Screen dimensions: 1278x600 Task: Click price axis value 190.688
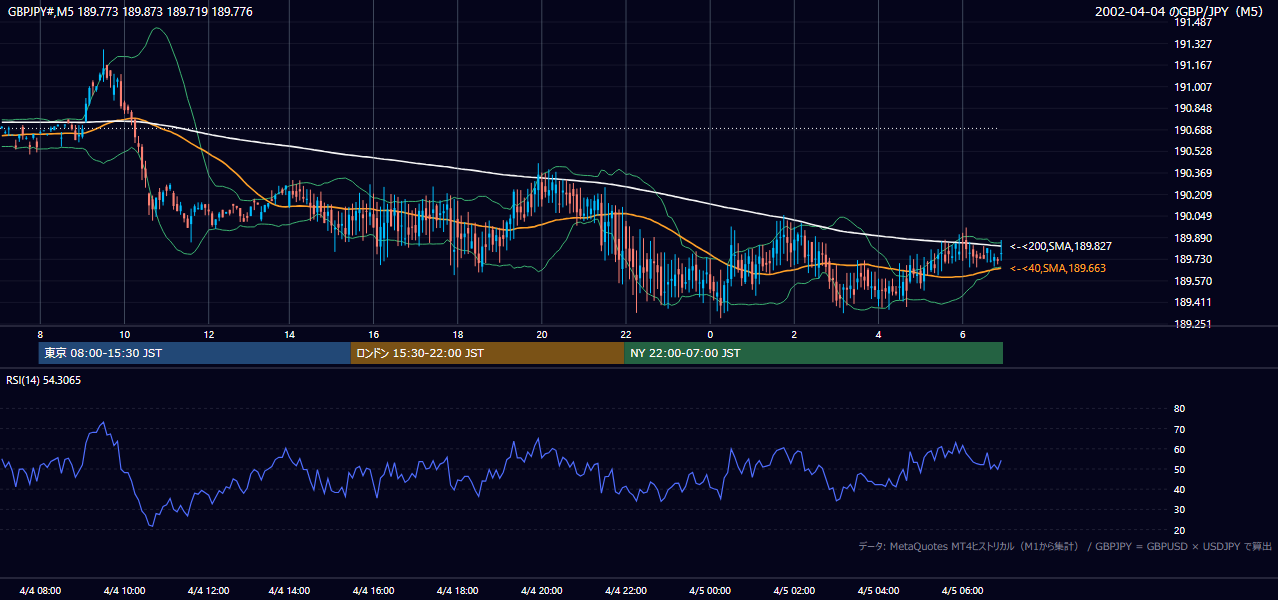(1193, 130)
